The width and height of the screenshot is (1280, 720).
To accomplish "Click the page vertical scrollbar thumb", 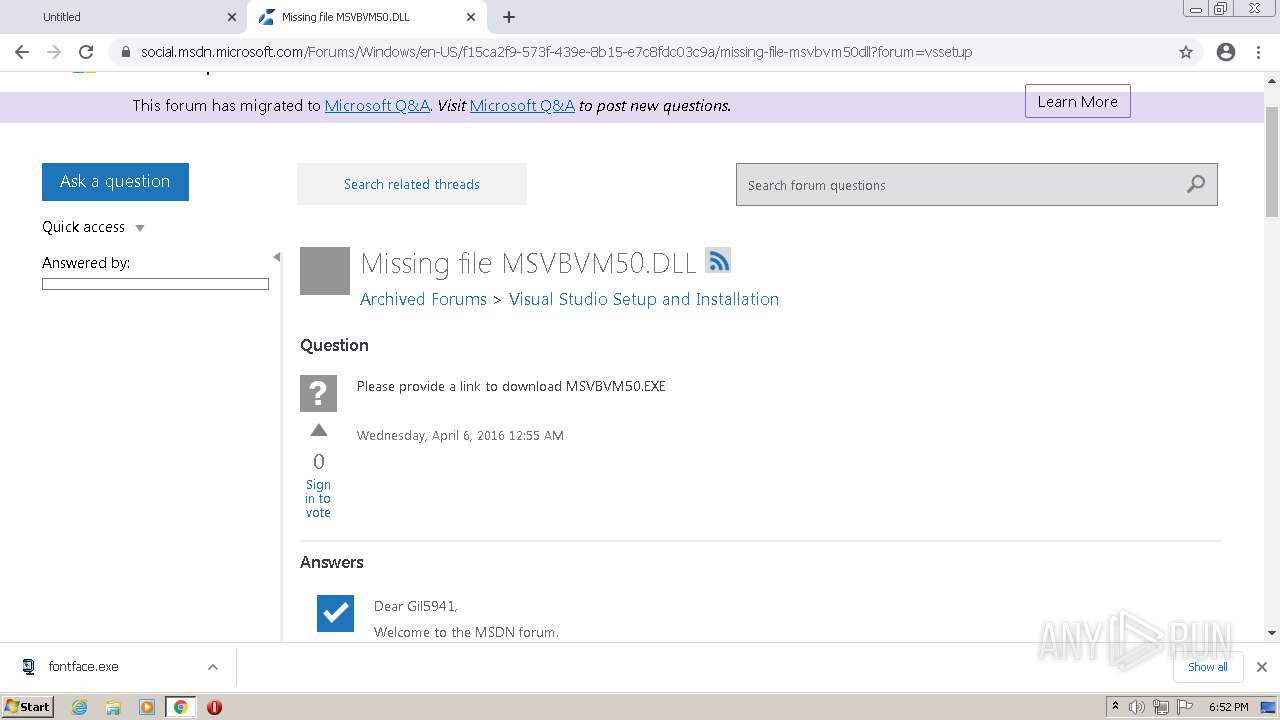I will click(1272, 160).
